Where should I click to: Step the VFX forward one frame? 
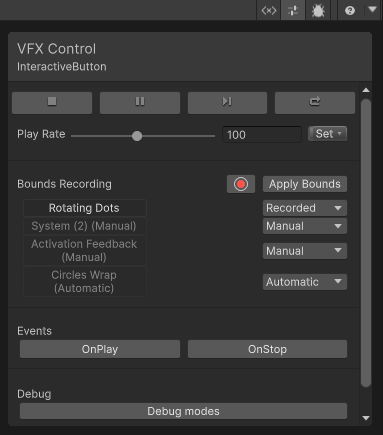pyautogui.click(x=227, y=103)
